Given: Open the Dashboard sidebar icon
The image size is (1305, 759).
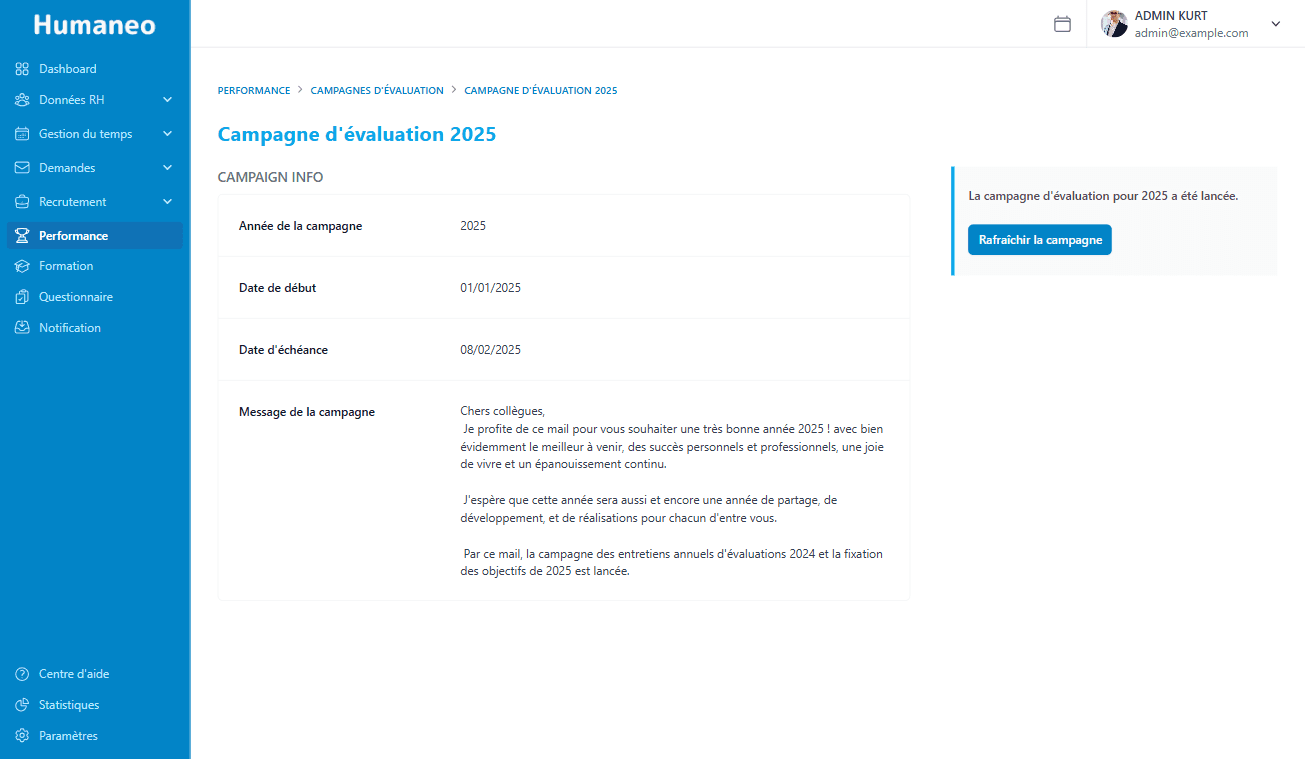Looking at the screenshot, I should [20, 68].
